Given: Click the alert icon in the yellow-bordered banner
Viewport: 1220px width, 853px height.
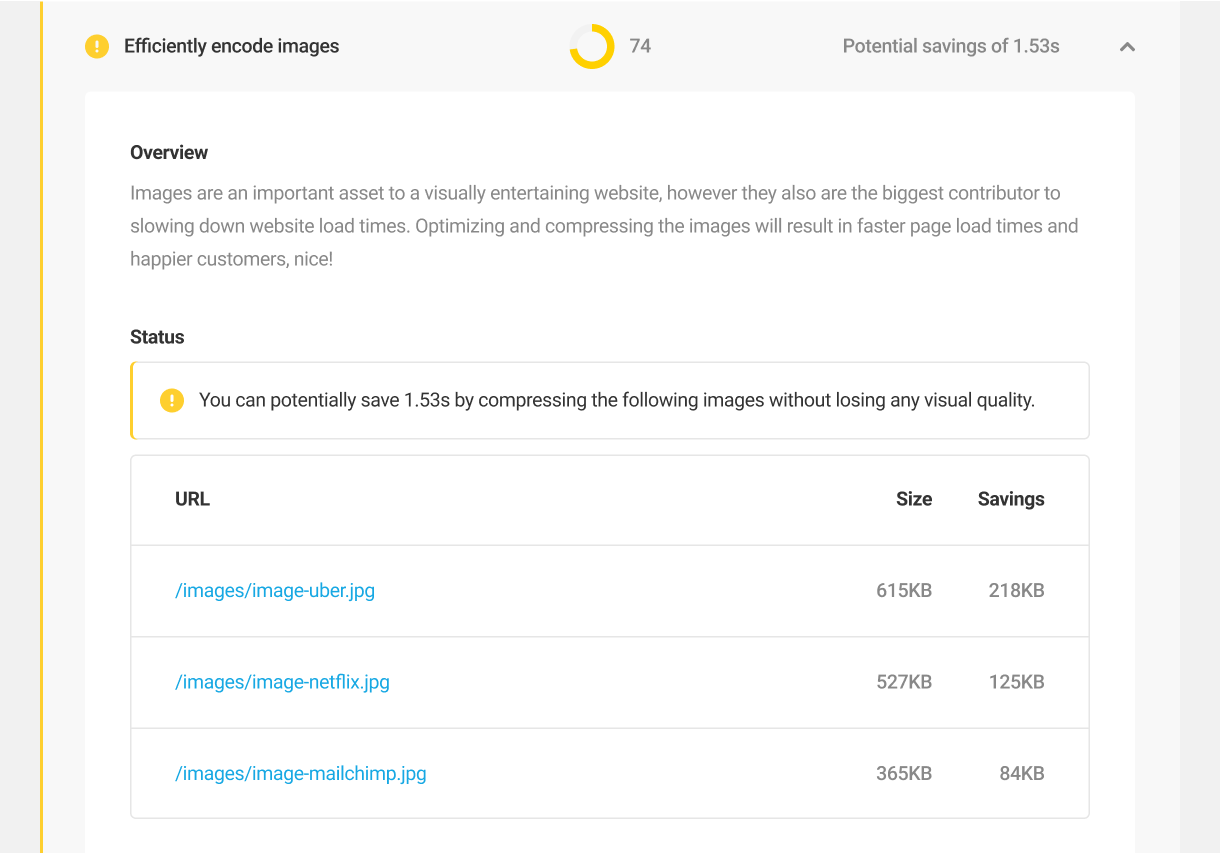Looking at the screenshot, I should pyautogui.click(x=171, y=400).
